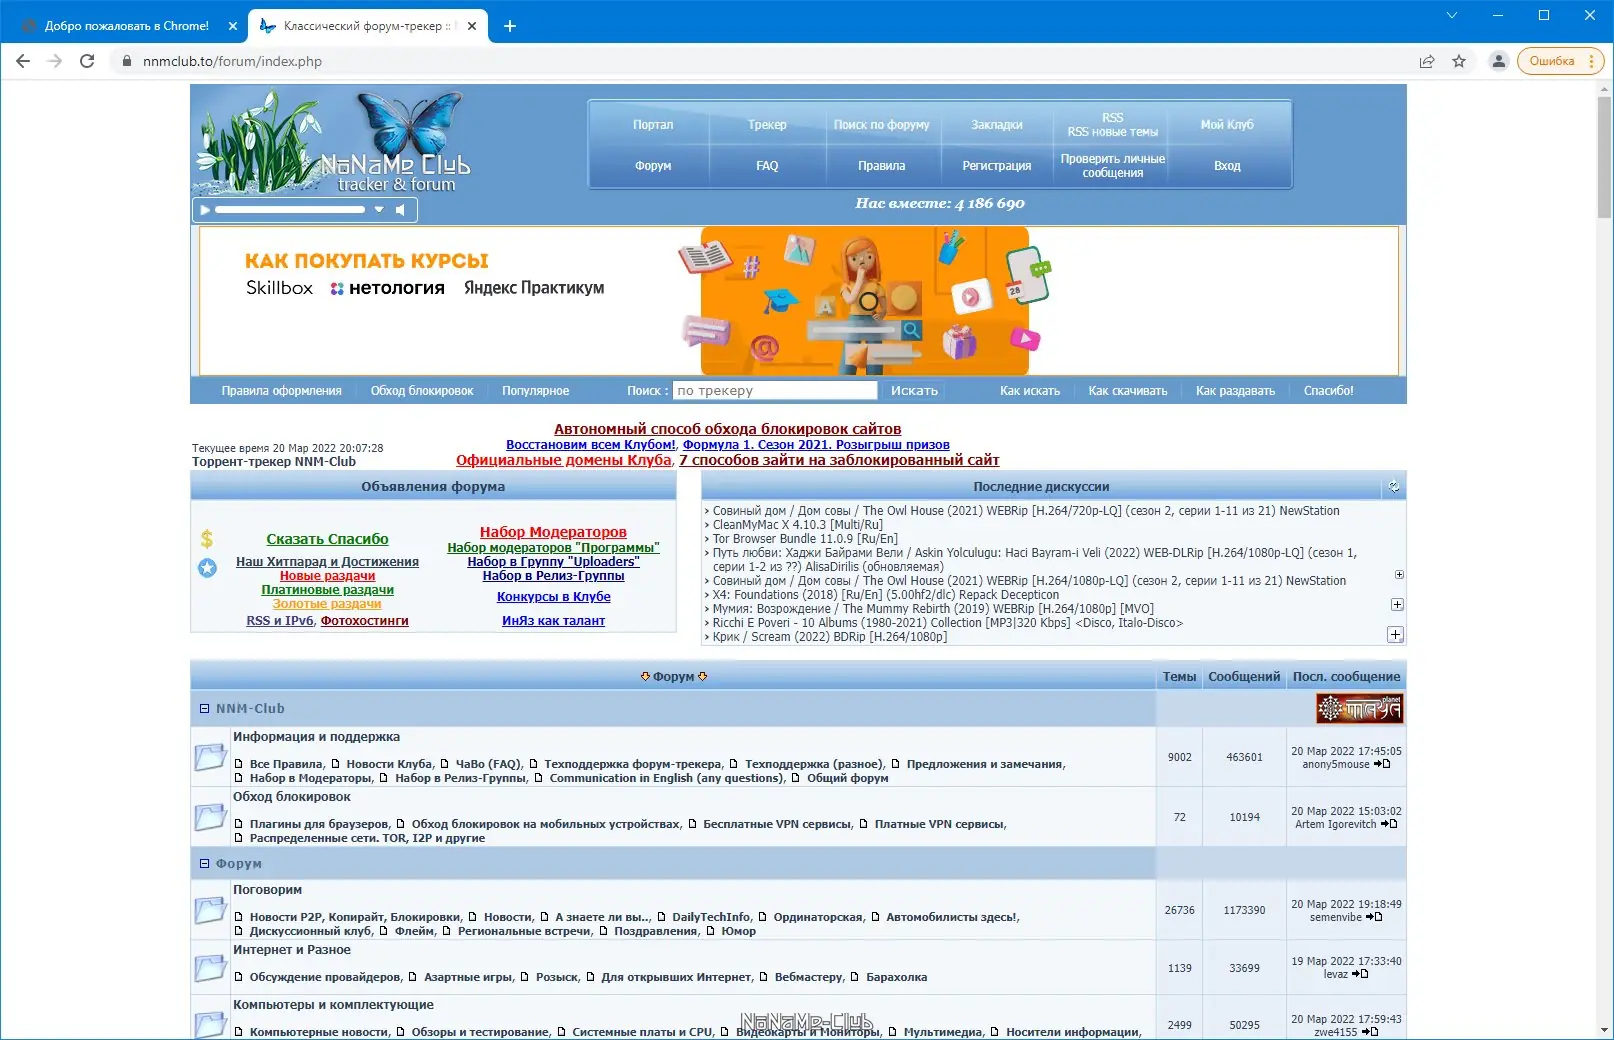
Task: Click the browser Back arrow
Action: [23, 61]
